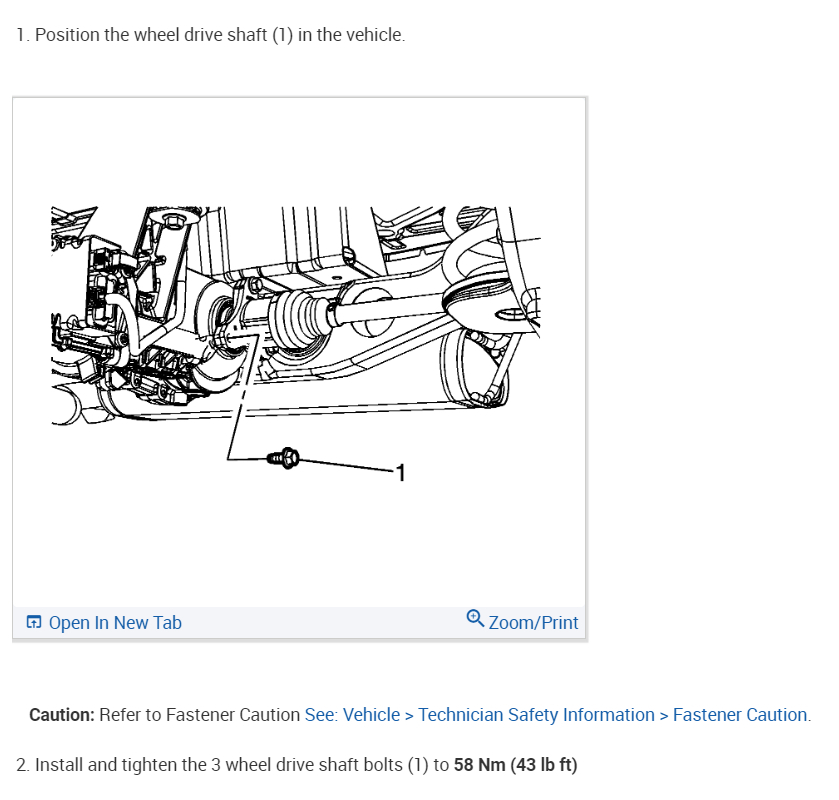This screenshot has height=800, width=839.
Task: Open the diagram via Open In New Tab text
Action: coord(115,622)
